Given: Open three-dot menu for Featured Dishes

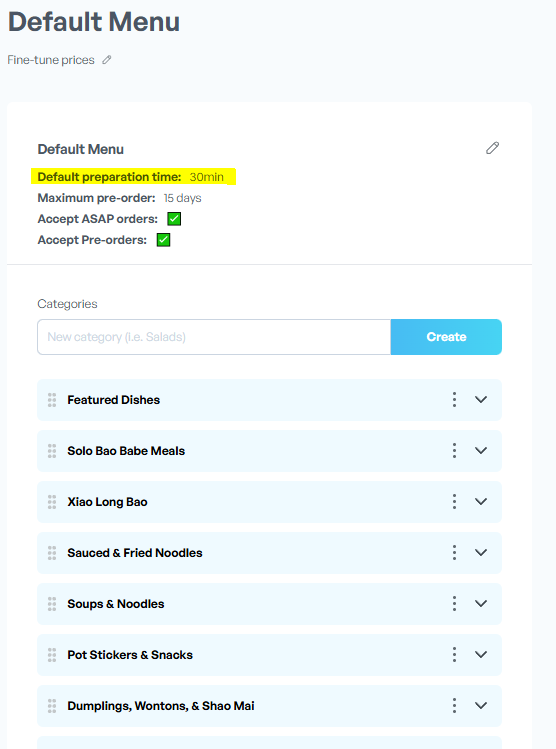Looking at the screenshot, I should pos(454,399).
